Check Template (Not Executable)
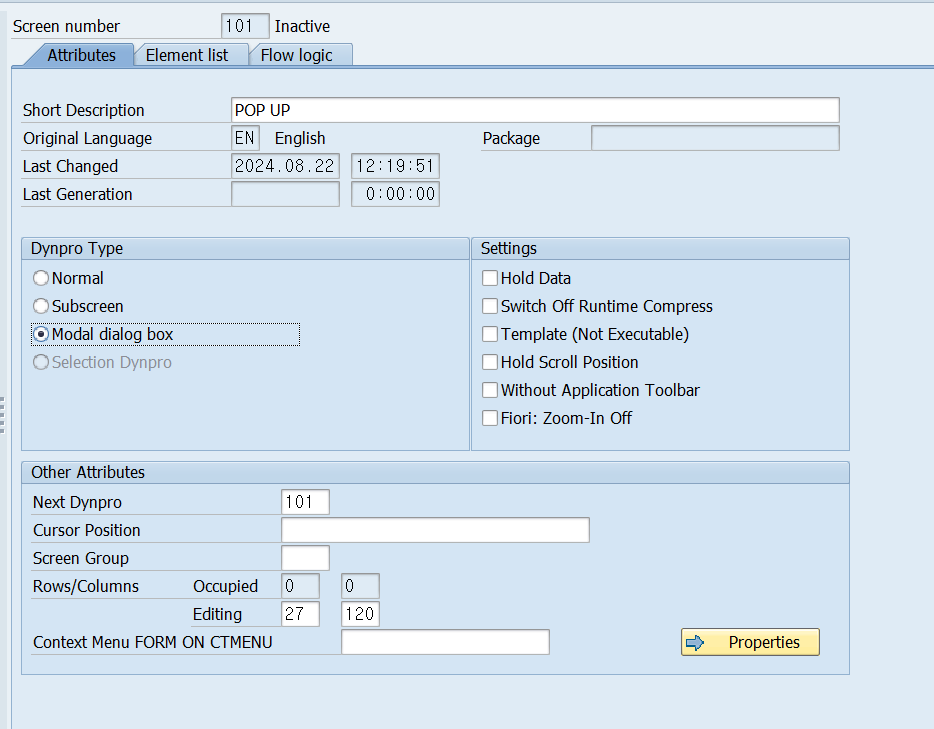Viewport: 934px width, 729px height. [490, 334]
